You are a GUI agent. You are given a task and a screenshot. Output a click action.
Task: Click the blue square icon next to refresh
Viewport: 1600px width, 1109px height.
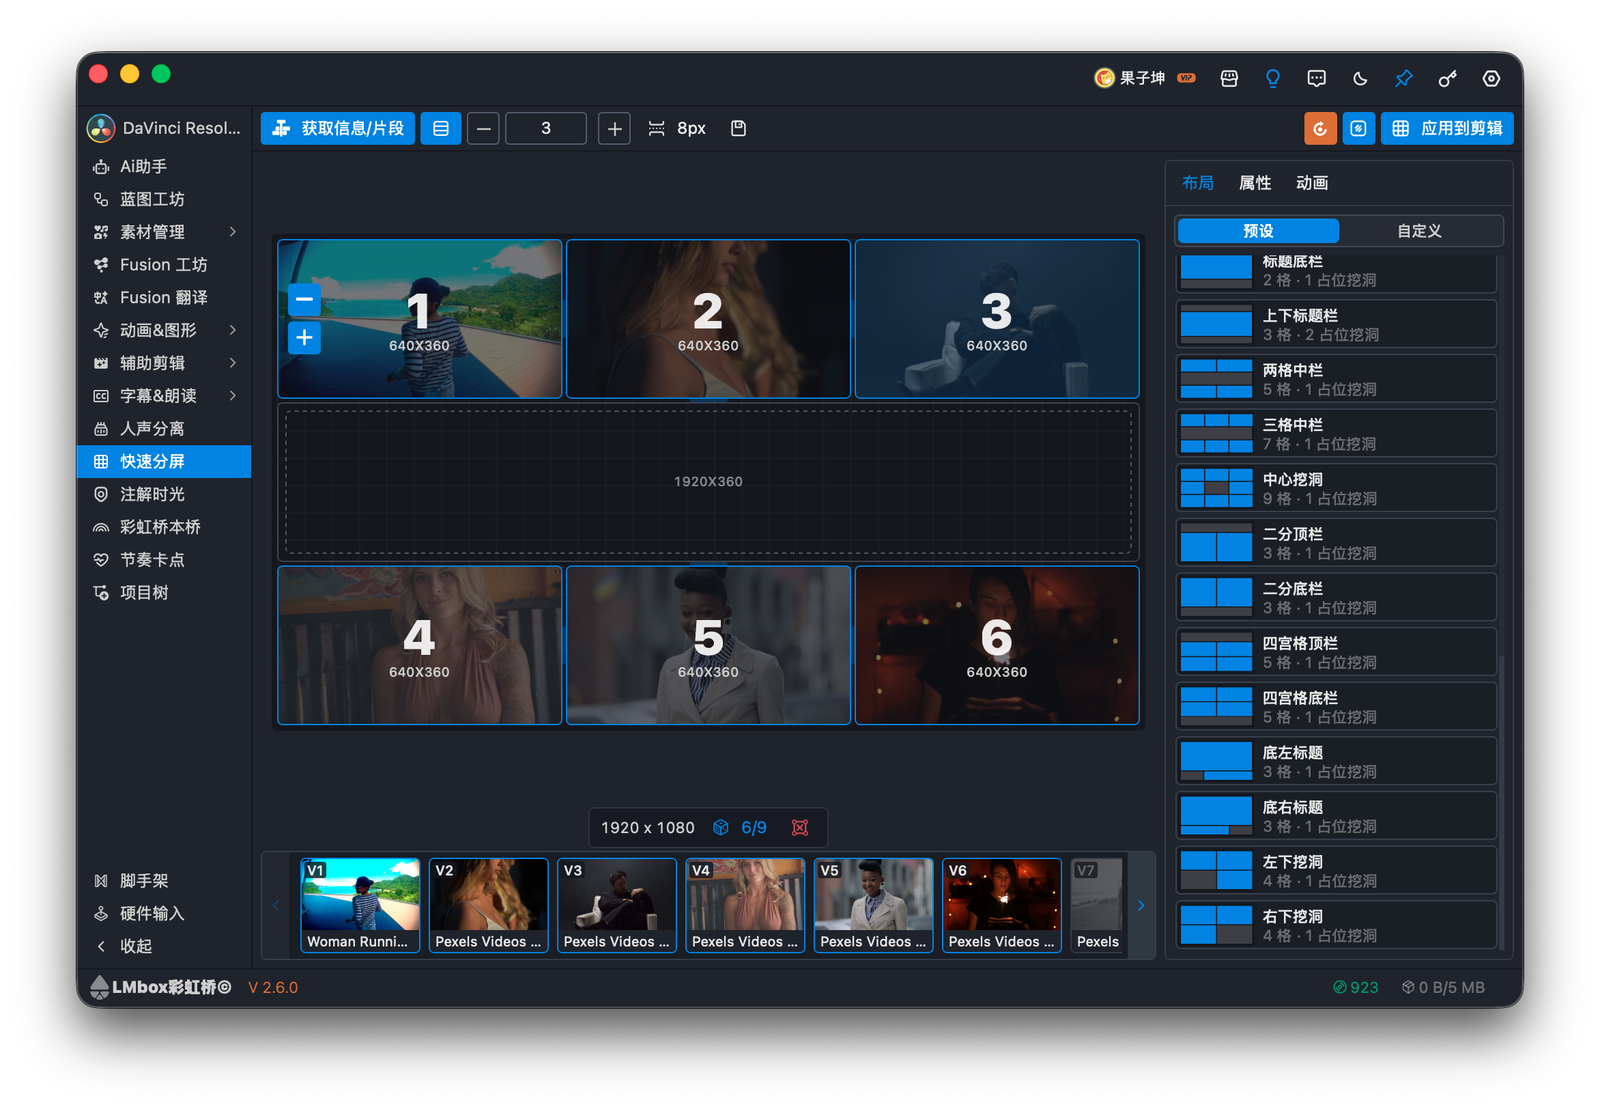[x=1358, y=128]
